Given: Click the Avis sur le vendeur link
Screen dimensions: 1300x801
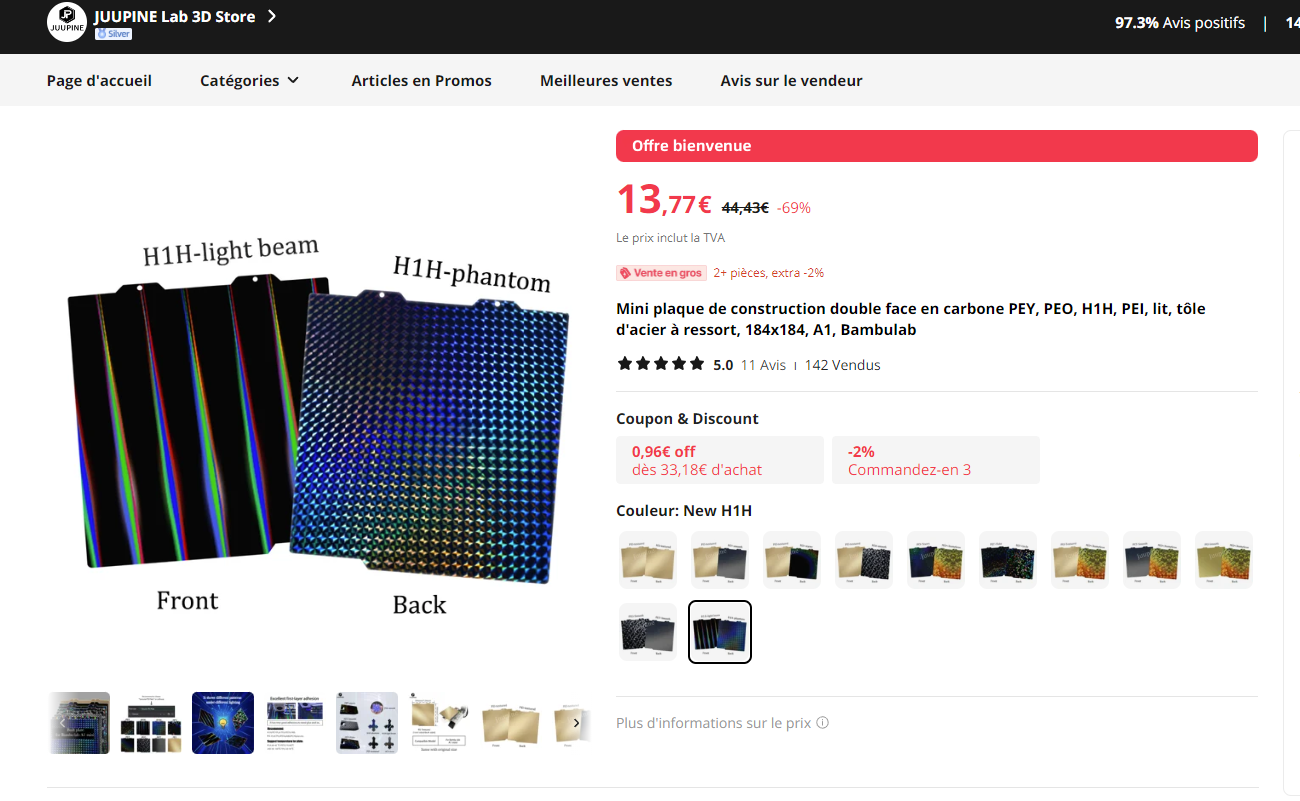Looking at the screenshot, I should 791,81.
